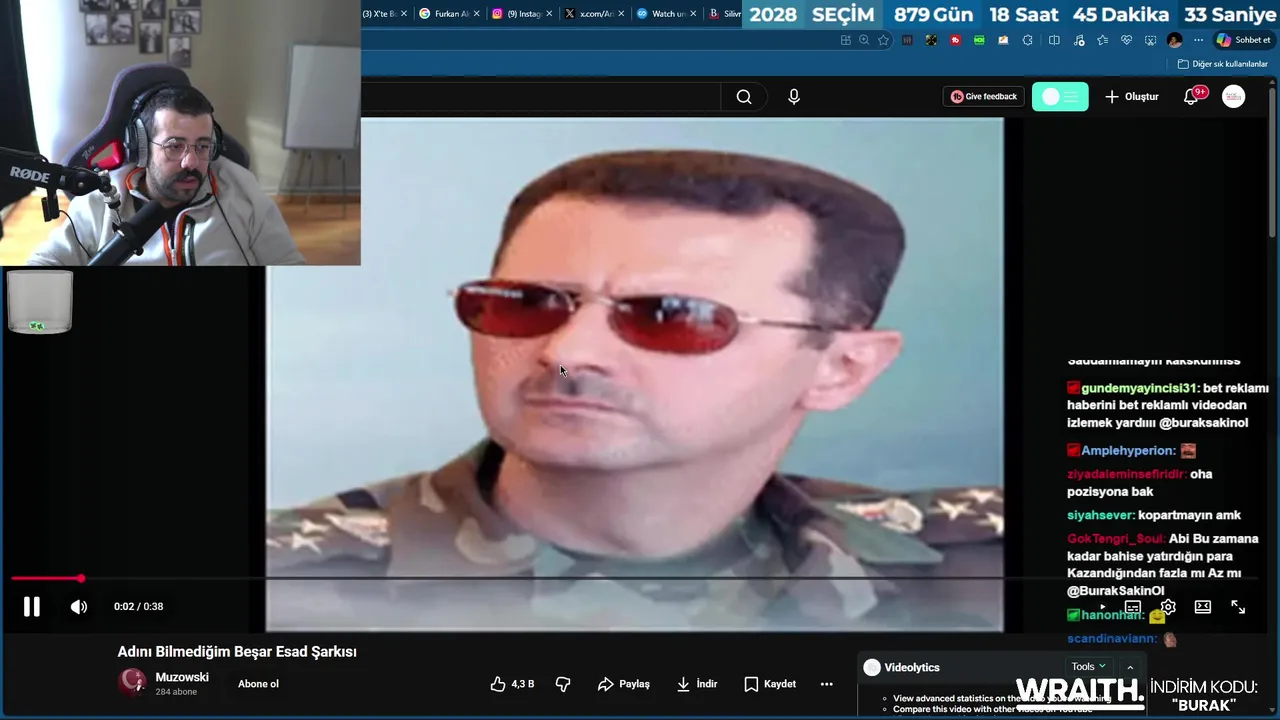Click the 0:02 / 0:38 time display
This screenshot has height=720, width=1280.
point(138,606)
